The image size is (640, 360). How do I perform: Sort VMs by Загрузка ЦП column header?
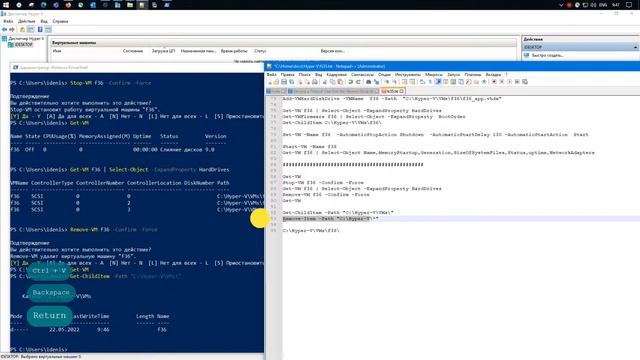(x=163, y=51)
